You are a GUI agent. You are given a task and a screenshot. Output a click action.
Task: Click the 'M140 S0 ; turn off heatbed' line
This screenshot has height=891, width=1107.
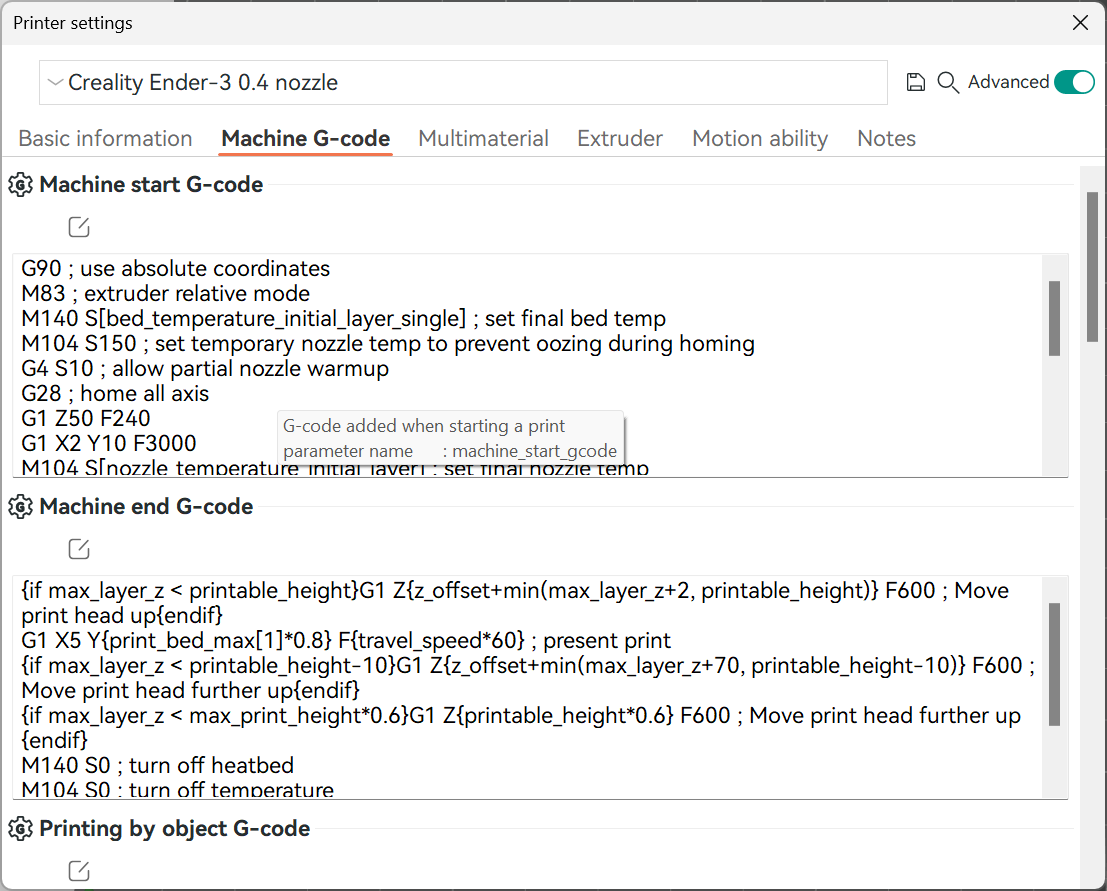(157, 765)
